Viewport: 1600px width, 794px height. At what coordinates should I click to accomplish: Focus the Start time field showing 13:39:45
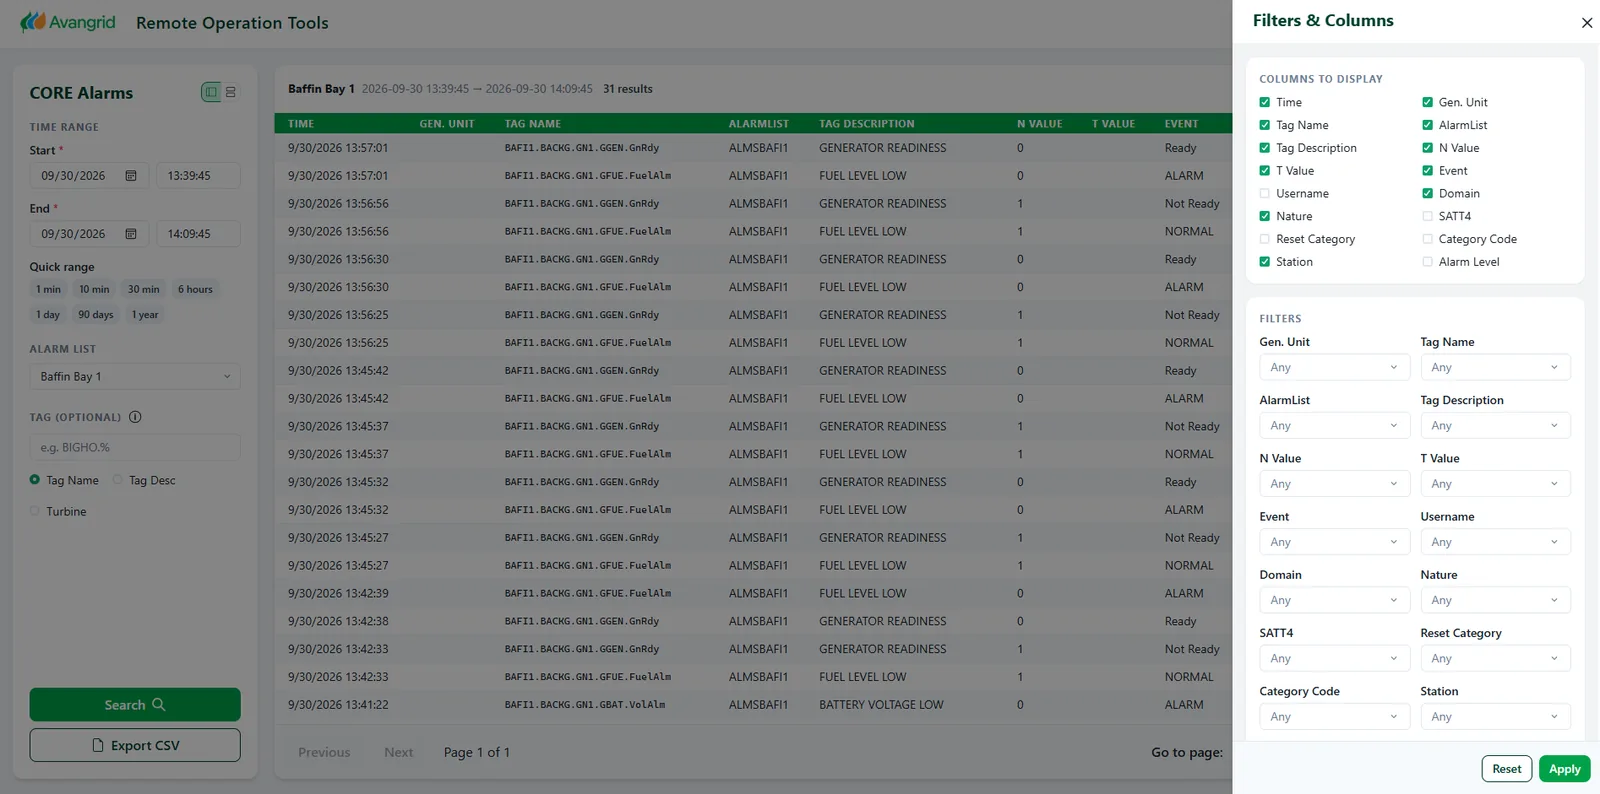[198, 176]
